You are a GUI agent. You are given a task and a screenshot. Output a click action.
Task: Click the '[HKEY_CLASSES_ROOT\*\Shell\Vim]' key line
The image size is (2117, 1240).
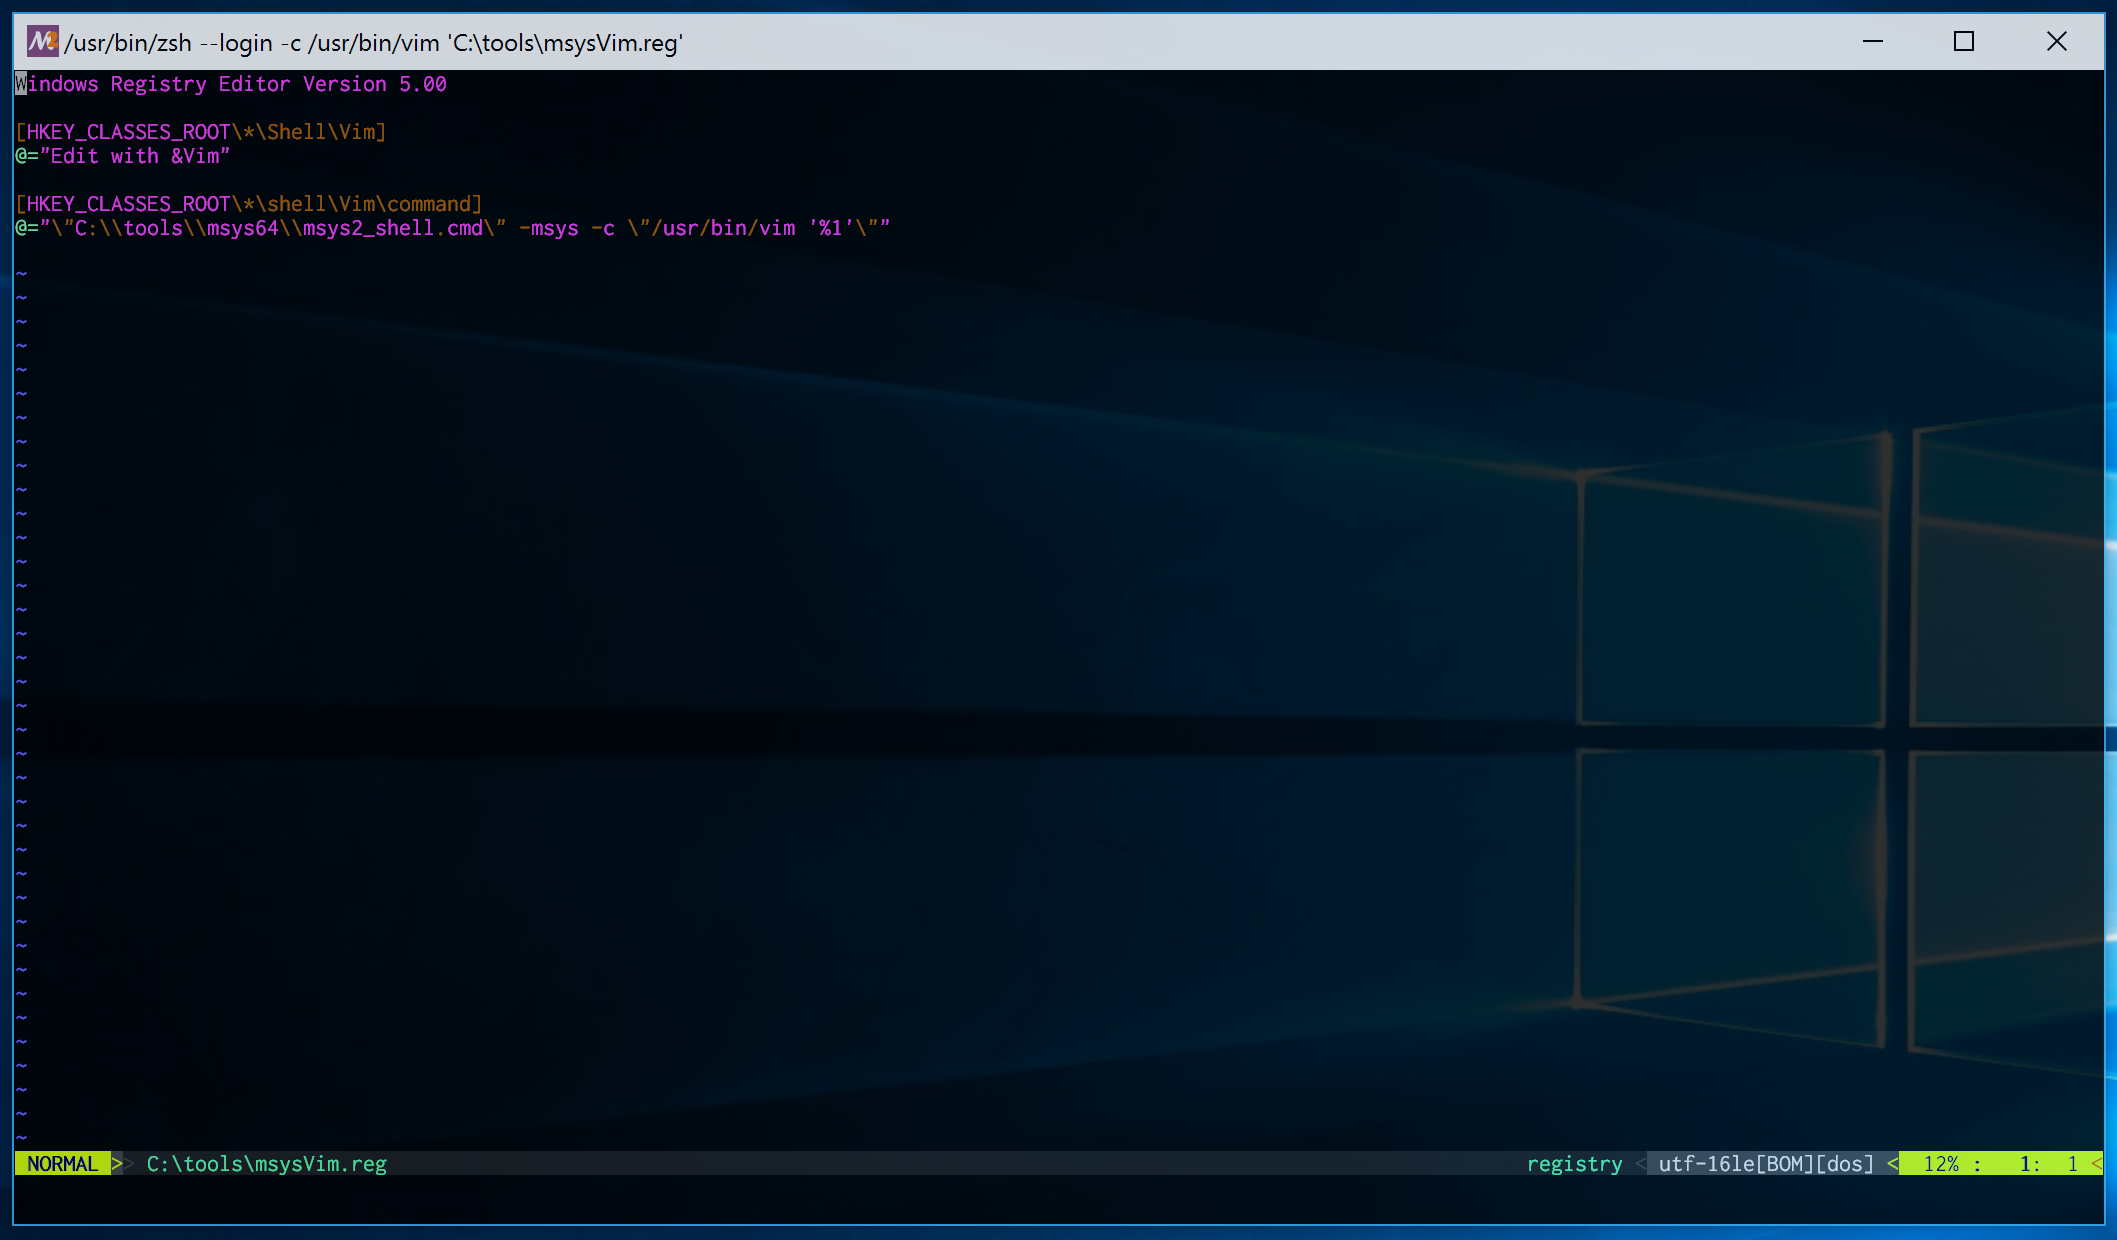point(201,132)
